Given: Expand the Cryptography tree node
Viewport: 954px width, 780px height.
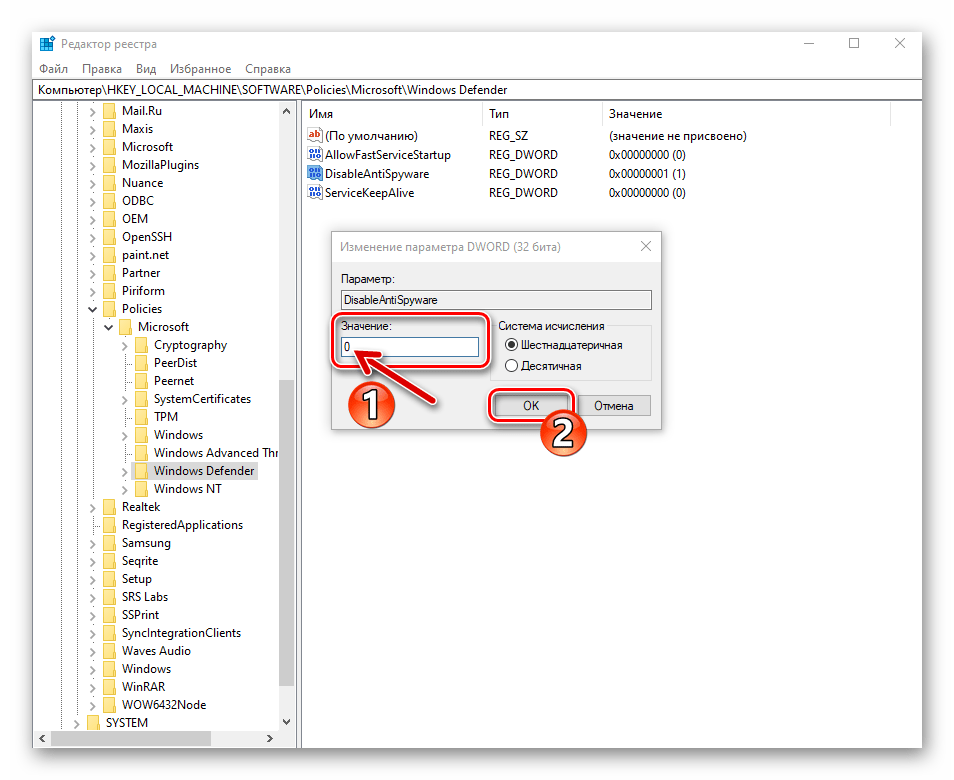Looking at the screenshot, I should coord(124,346).
